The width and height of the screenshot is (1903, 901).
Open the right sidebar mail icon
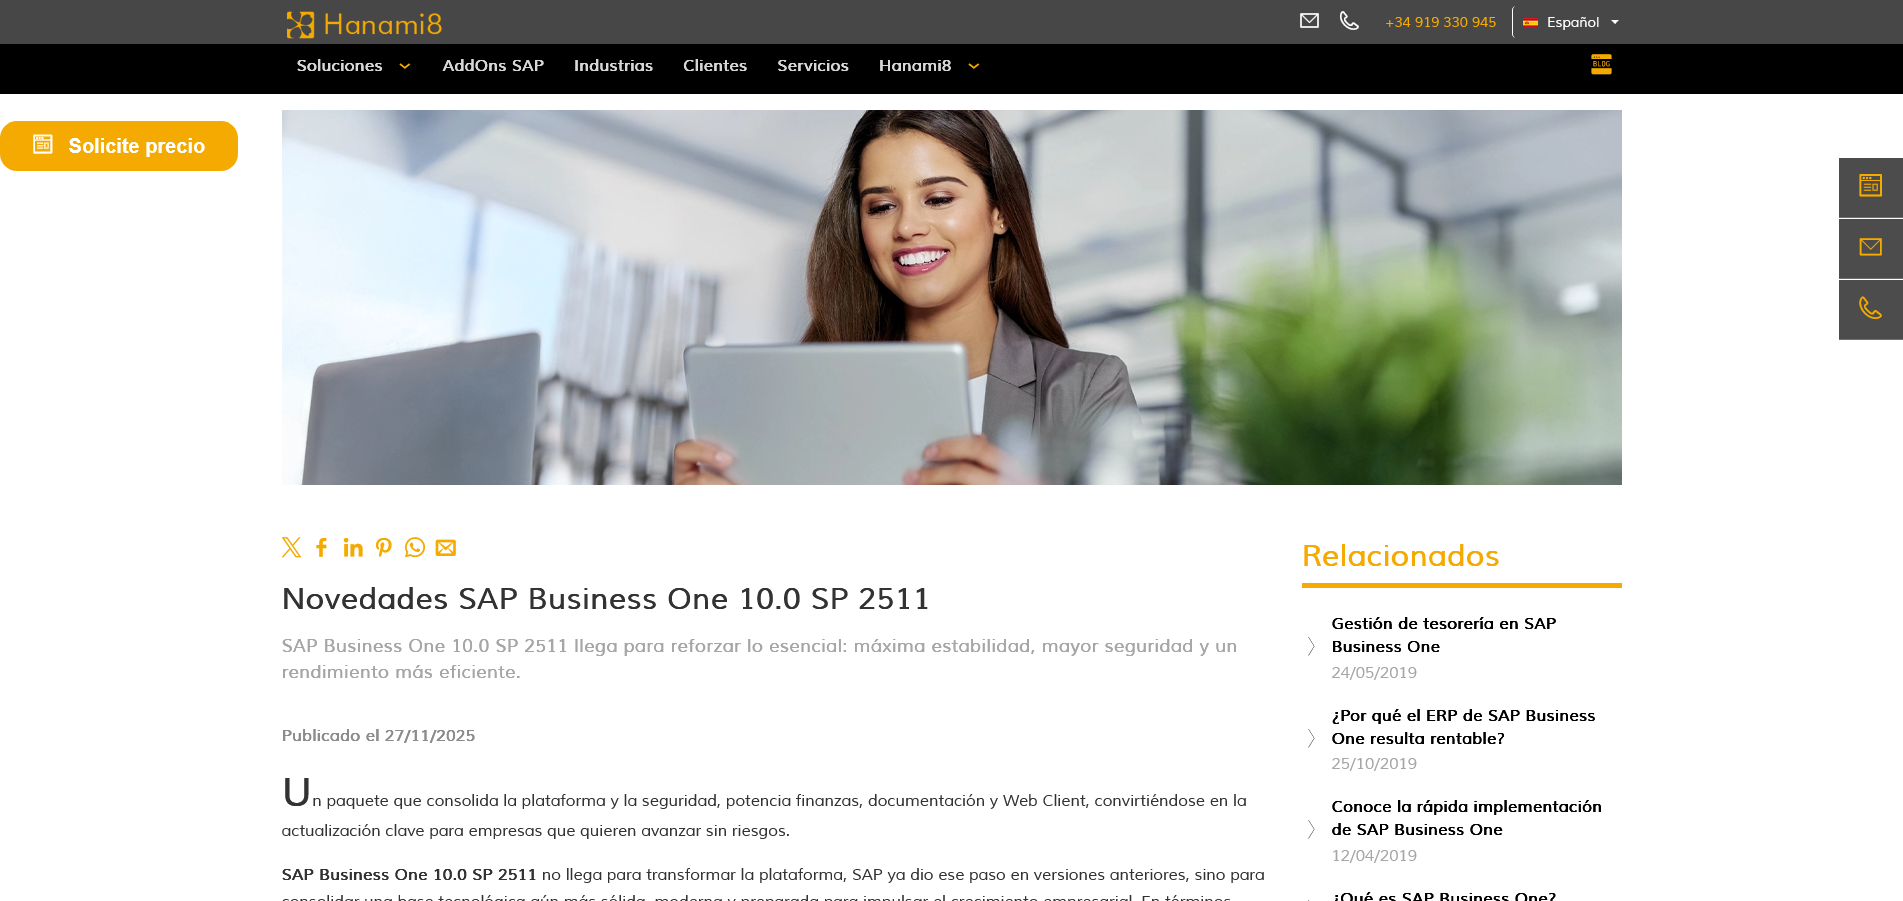click(x=1871, y=248)
